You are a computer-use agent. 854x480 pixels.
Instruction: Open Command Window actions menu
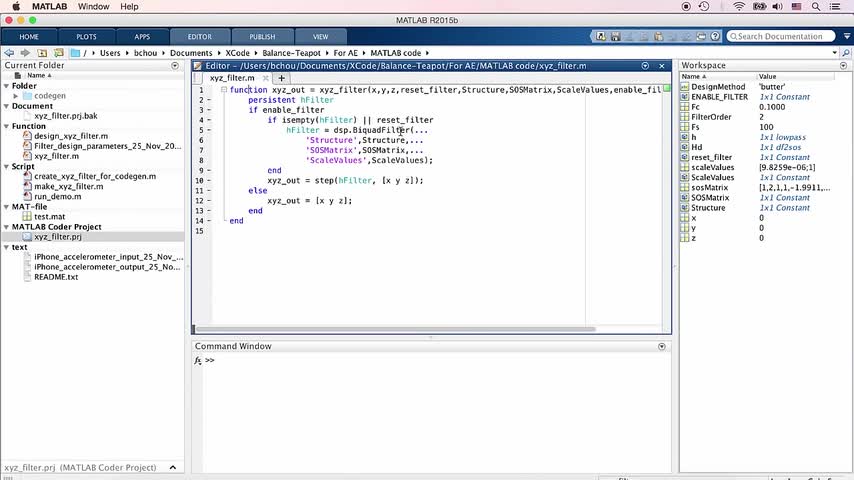662,347
